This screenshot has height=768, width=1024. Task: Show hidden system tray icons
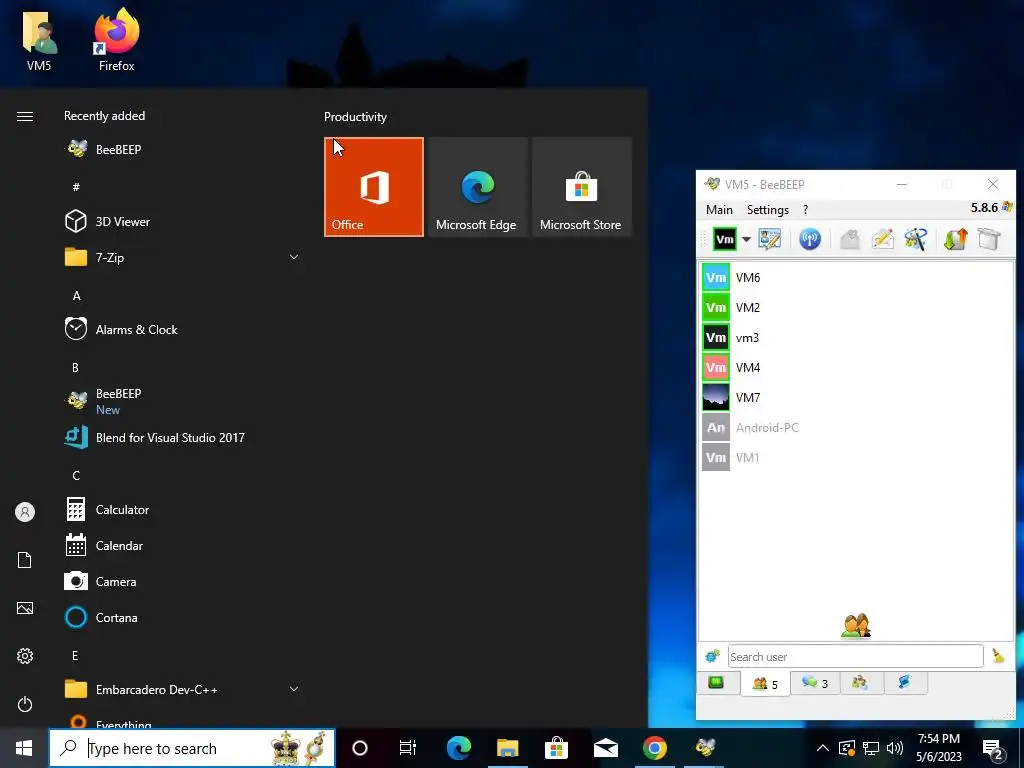coord(823,748)
